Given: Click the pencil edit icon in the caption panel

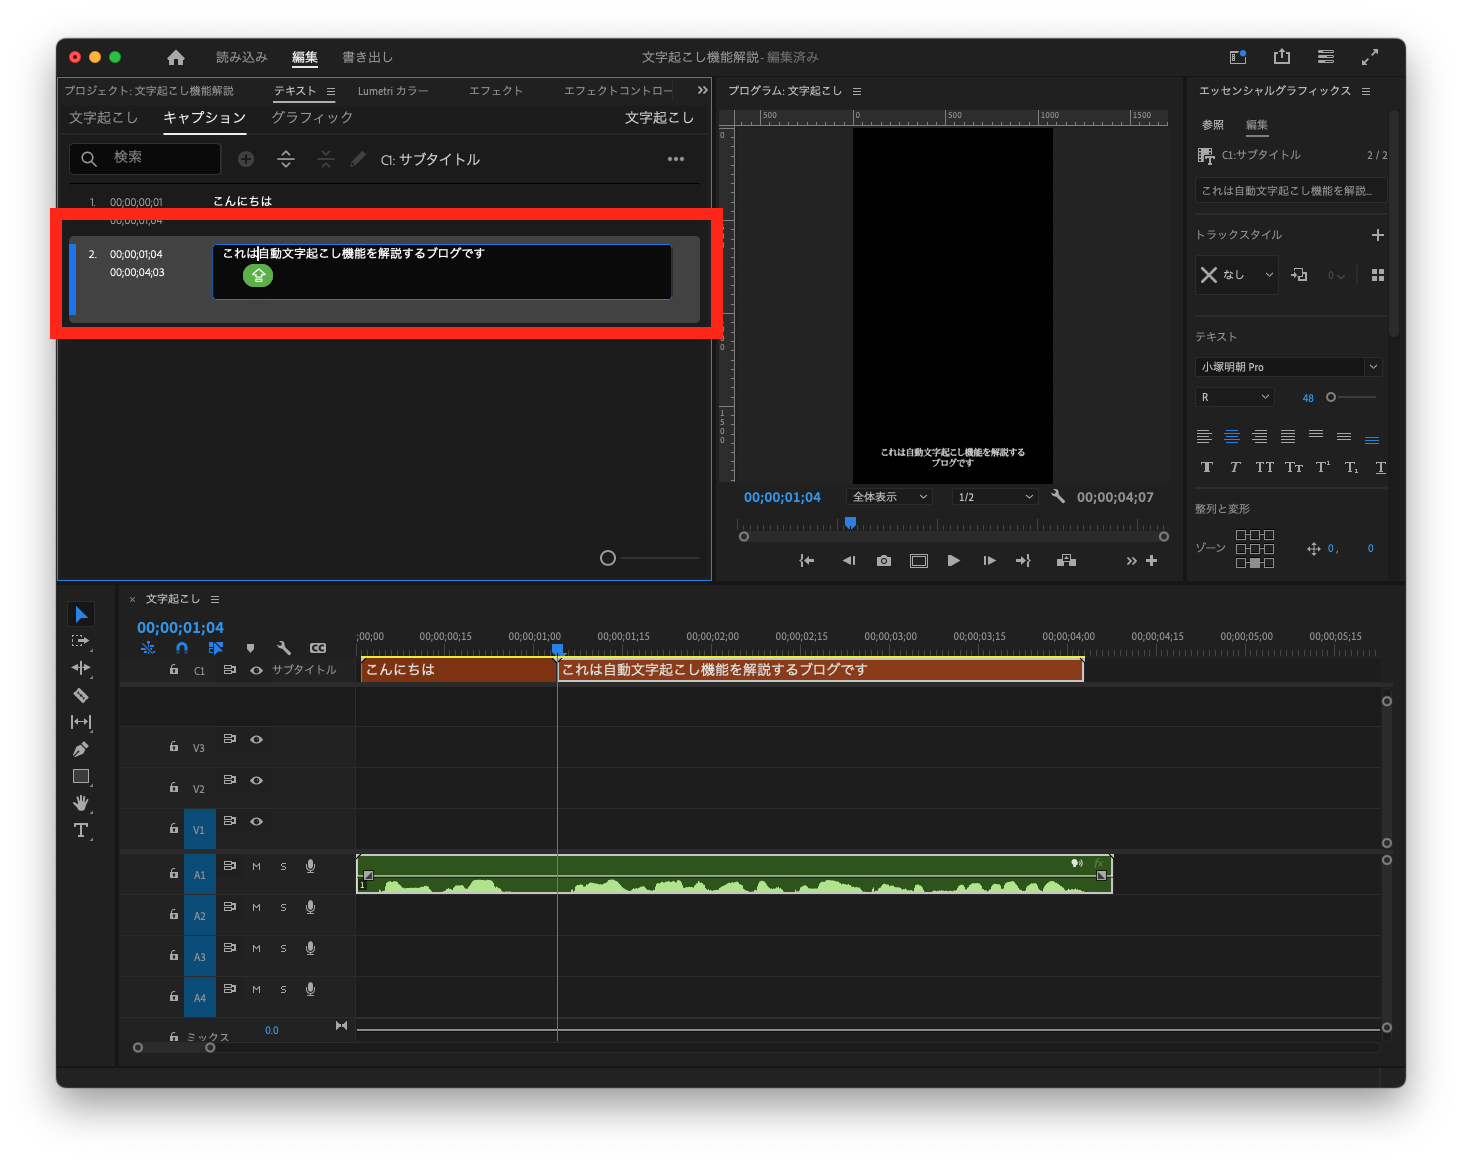Looking at the screenshot, I should (x=358, y=158).
